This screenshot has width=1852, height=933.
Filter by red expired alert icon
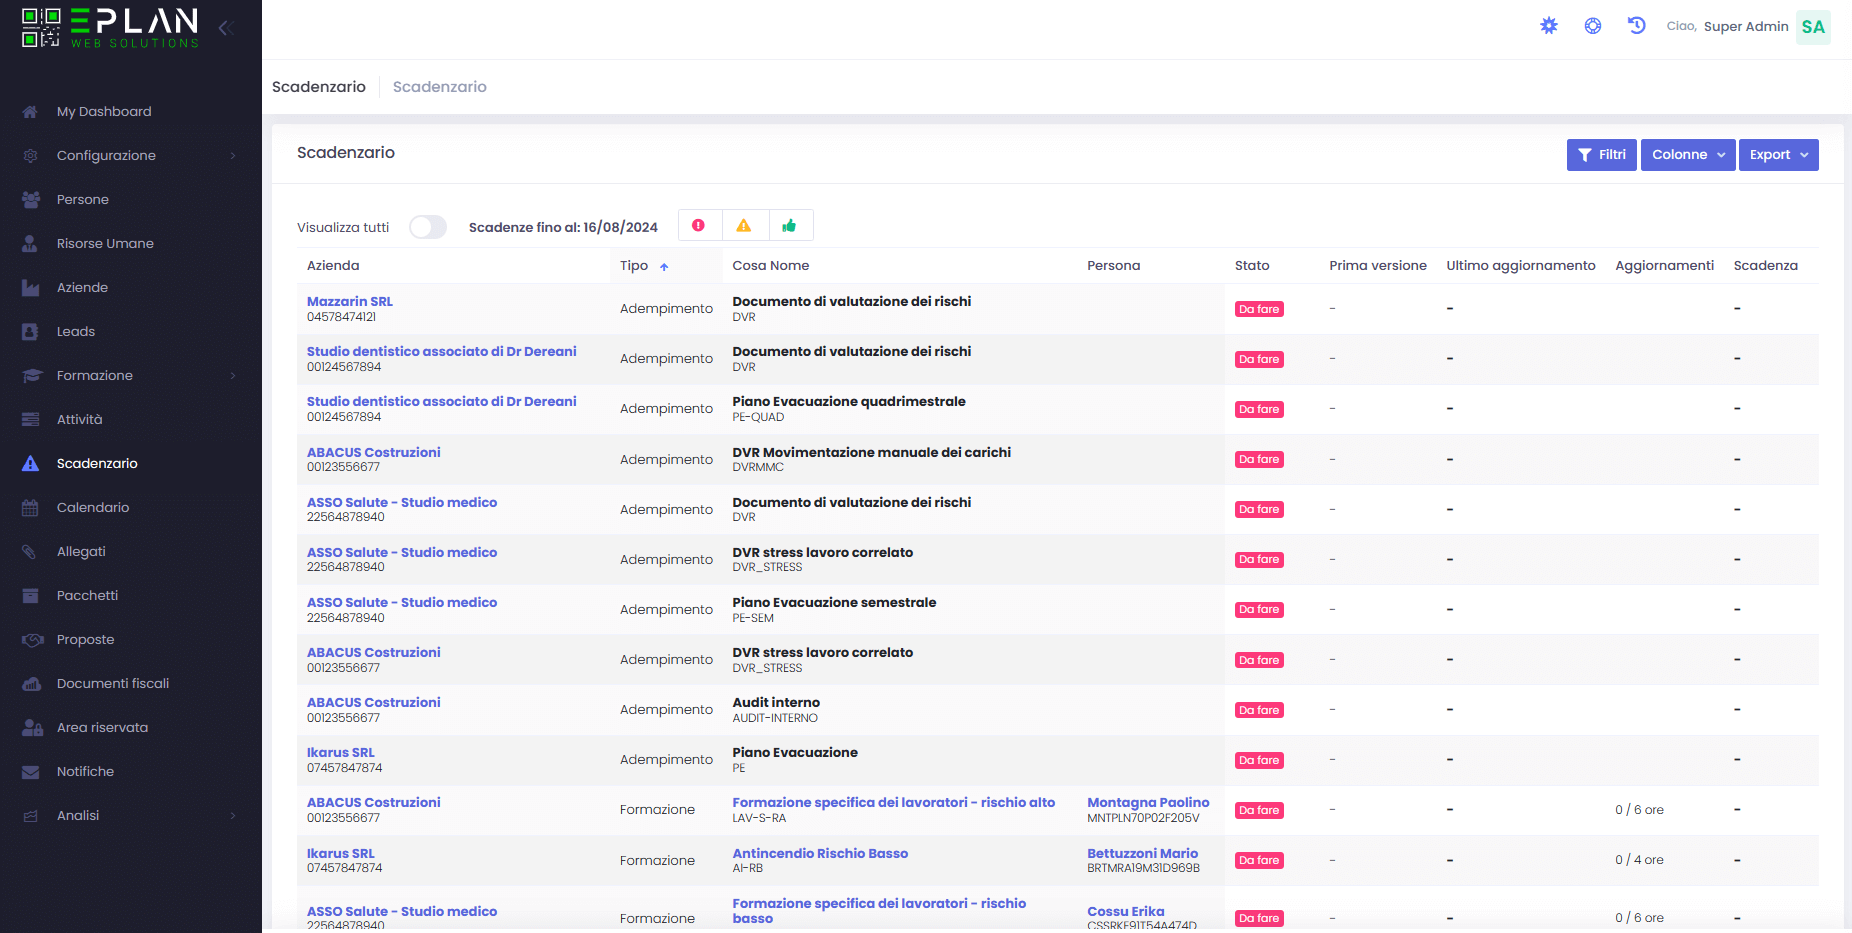tap(699, 226)
